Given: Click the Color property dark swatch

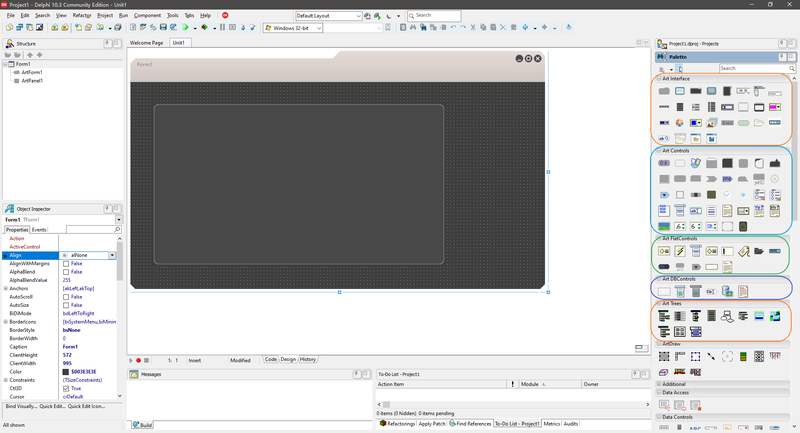Looking at the screenshot, I should click(66, 372).
